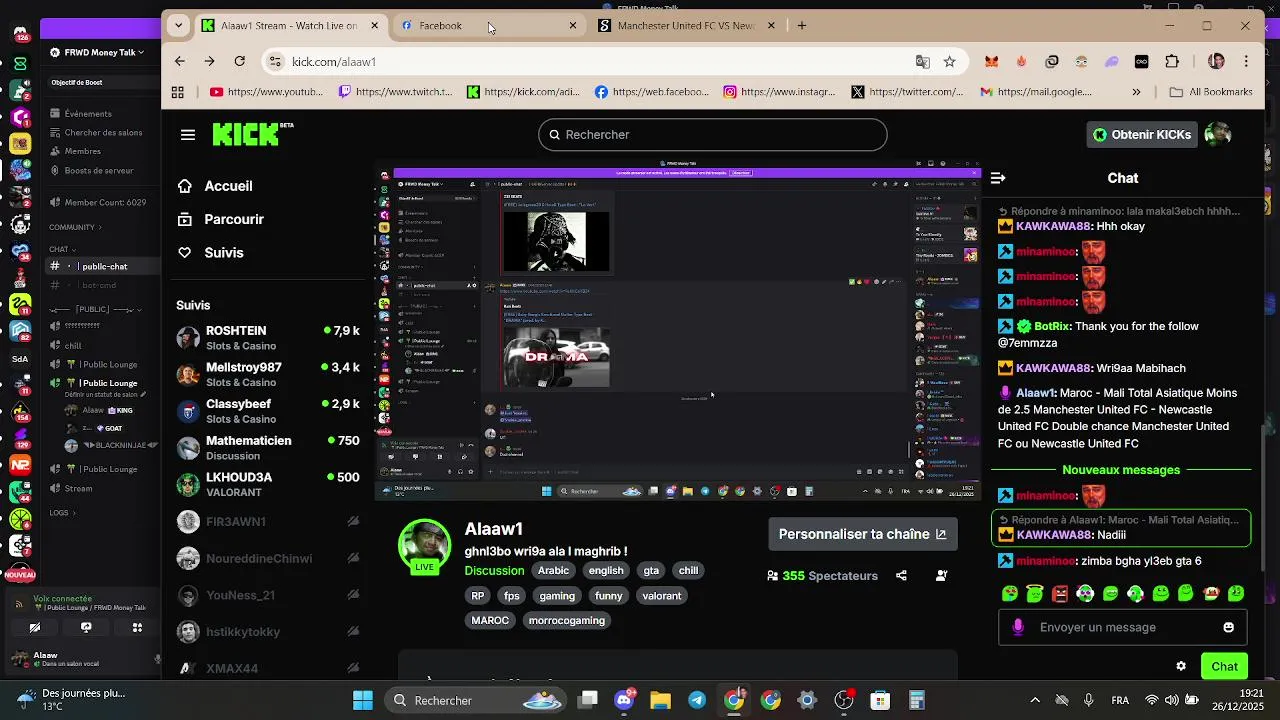Open FRWD Money Talk server dropdown in Discord
This screenshot has height=720, width=1280.
98,52
